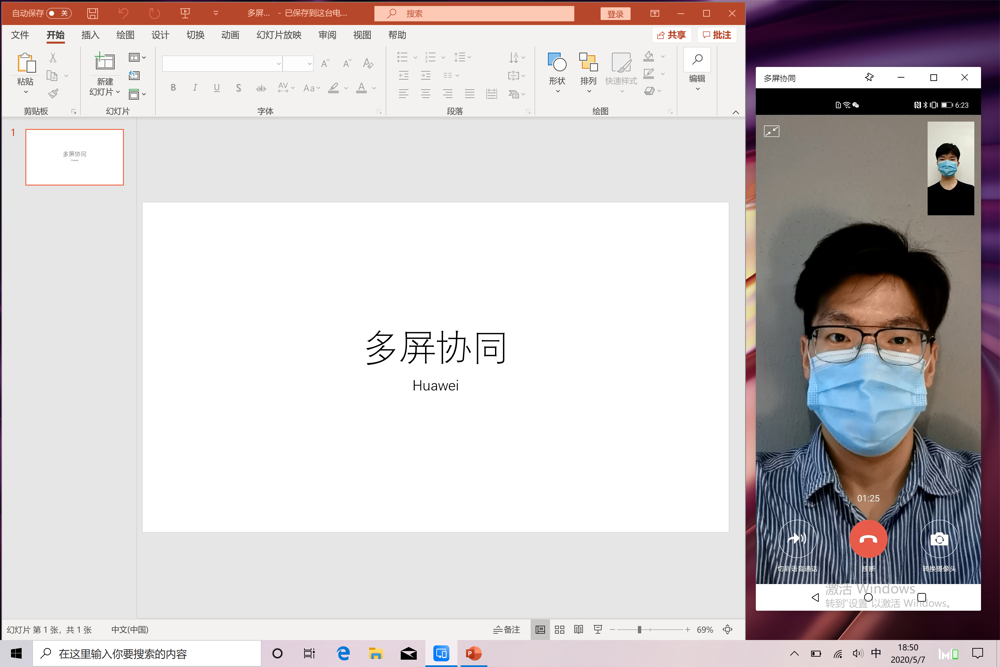
Task: Click the 共享 share button
Action: (x=671, y=35)
